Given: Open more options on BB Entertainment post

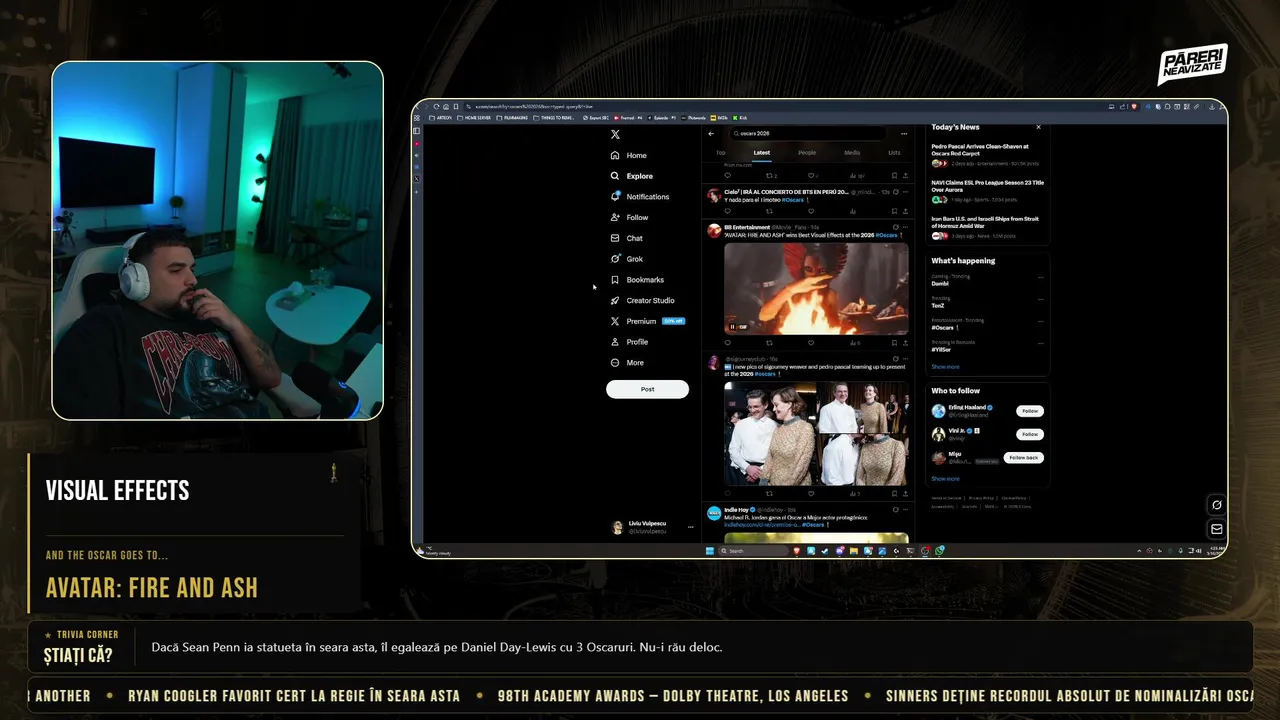Looking at the screenshot, I should pos(905,227).
